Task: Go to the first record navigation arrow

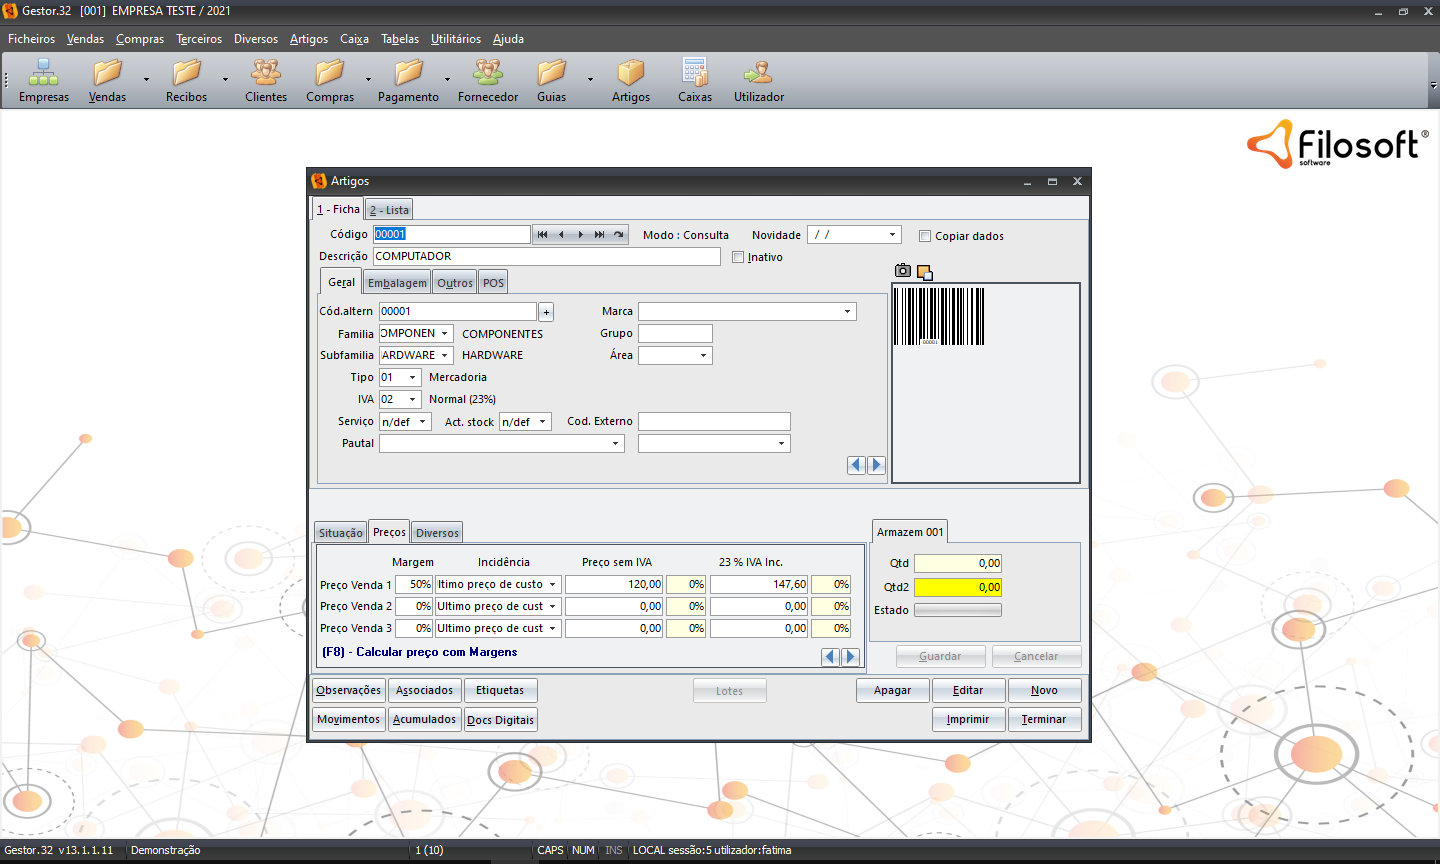Action: pyautogui.click(x=542, y=235)
